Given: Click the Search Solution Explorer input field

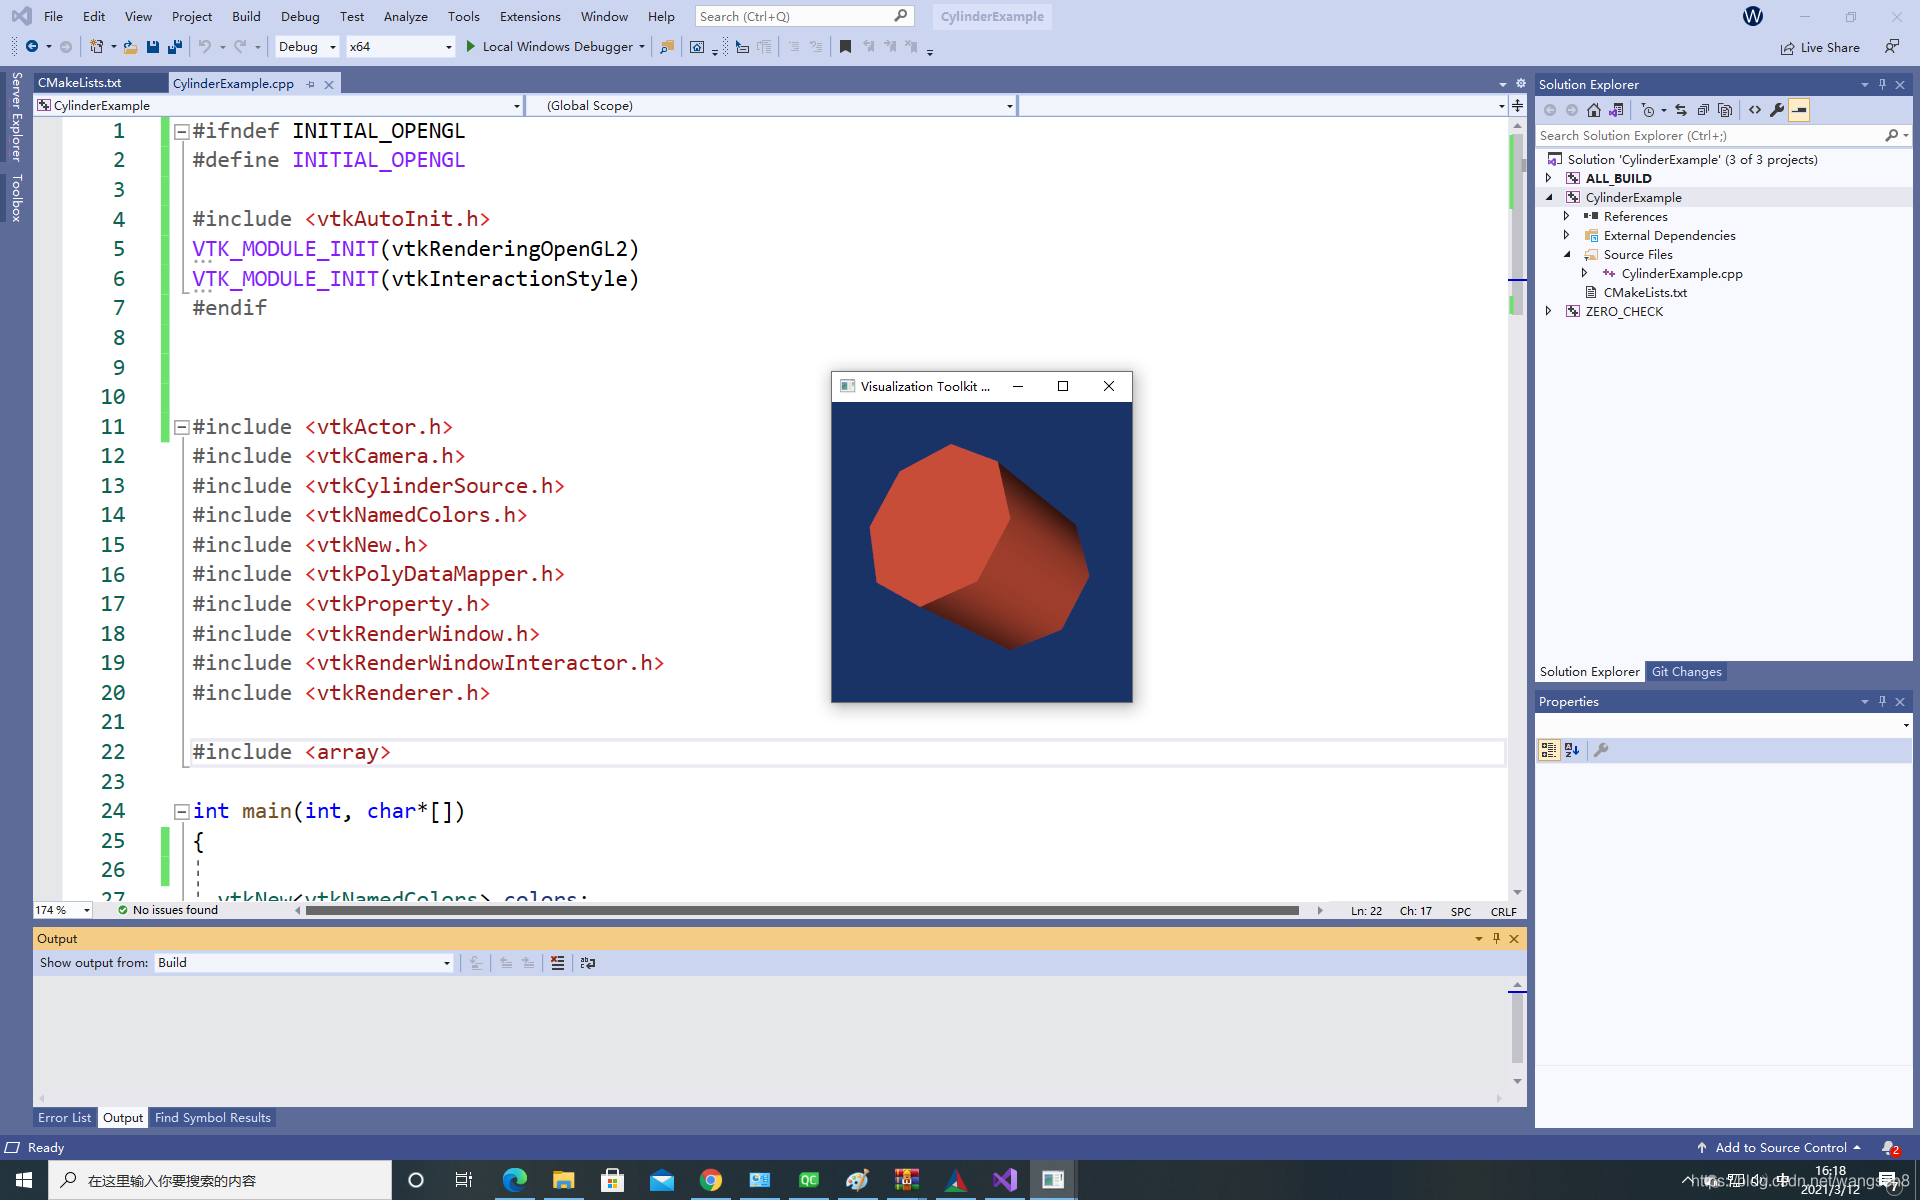Looking at the screenshot, I should pyautogui.click(x=1710, y=136).
